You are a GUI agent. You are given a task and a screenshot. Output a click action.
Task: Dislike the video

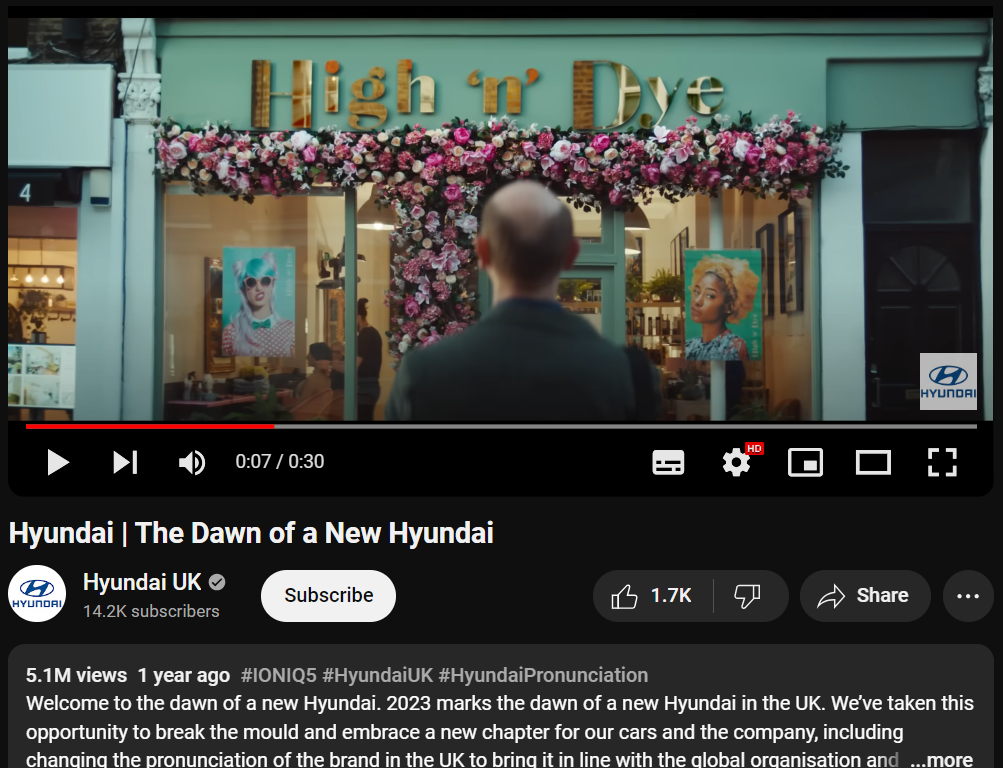click(748, 595)
